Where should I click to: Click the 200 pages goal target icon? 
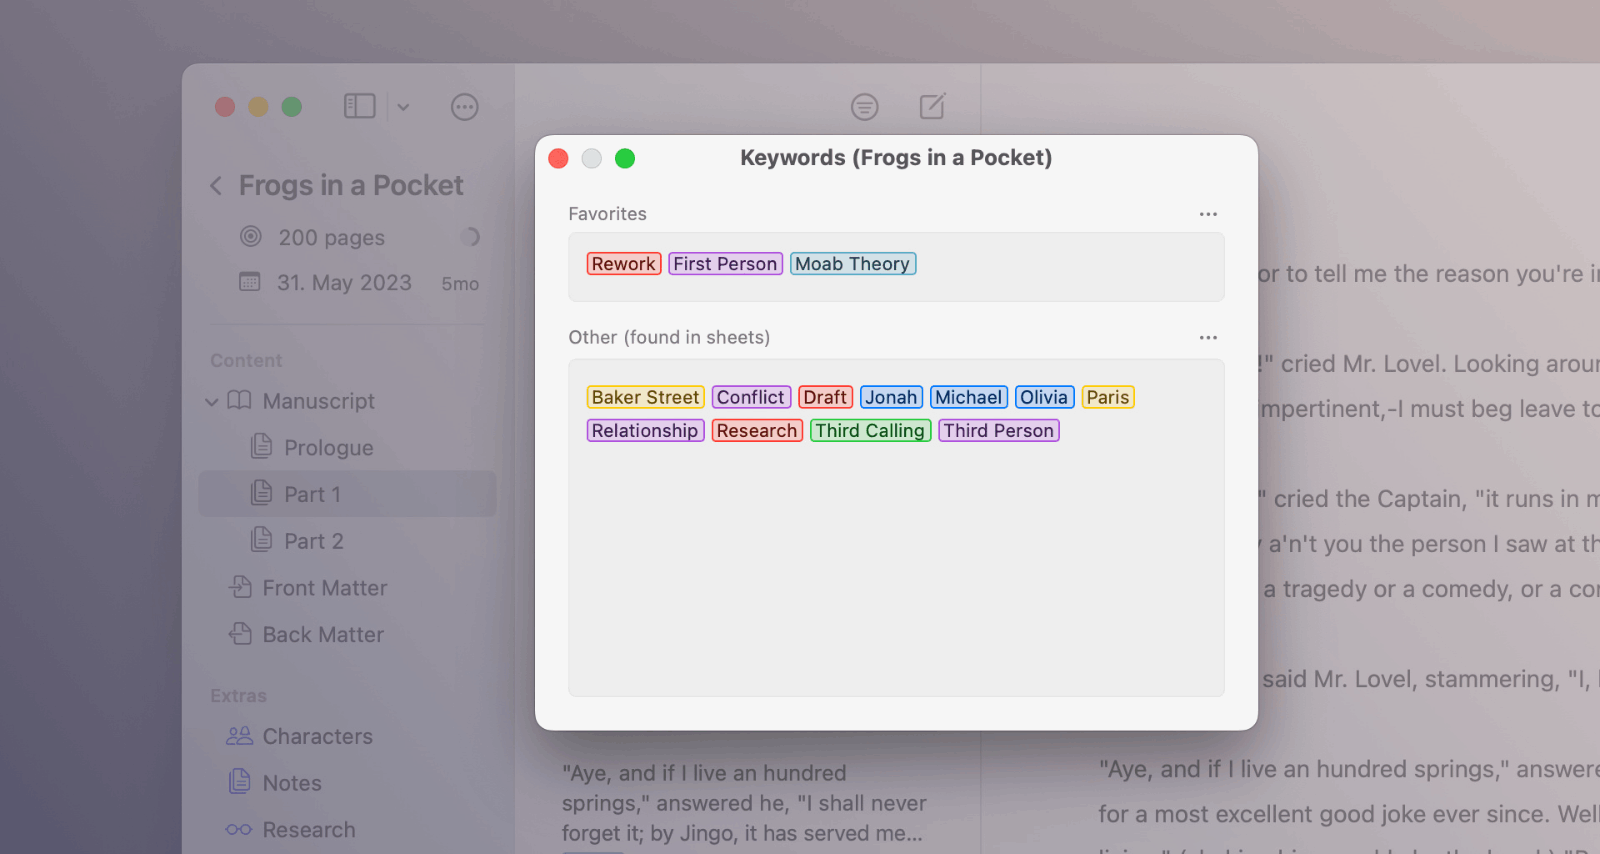(x=251, y=237)
